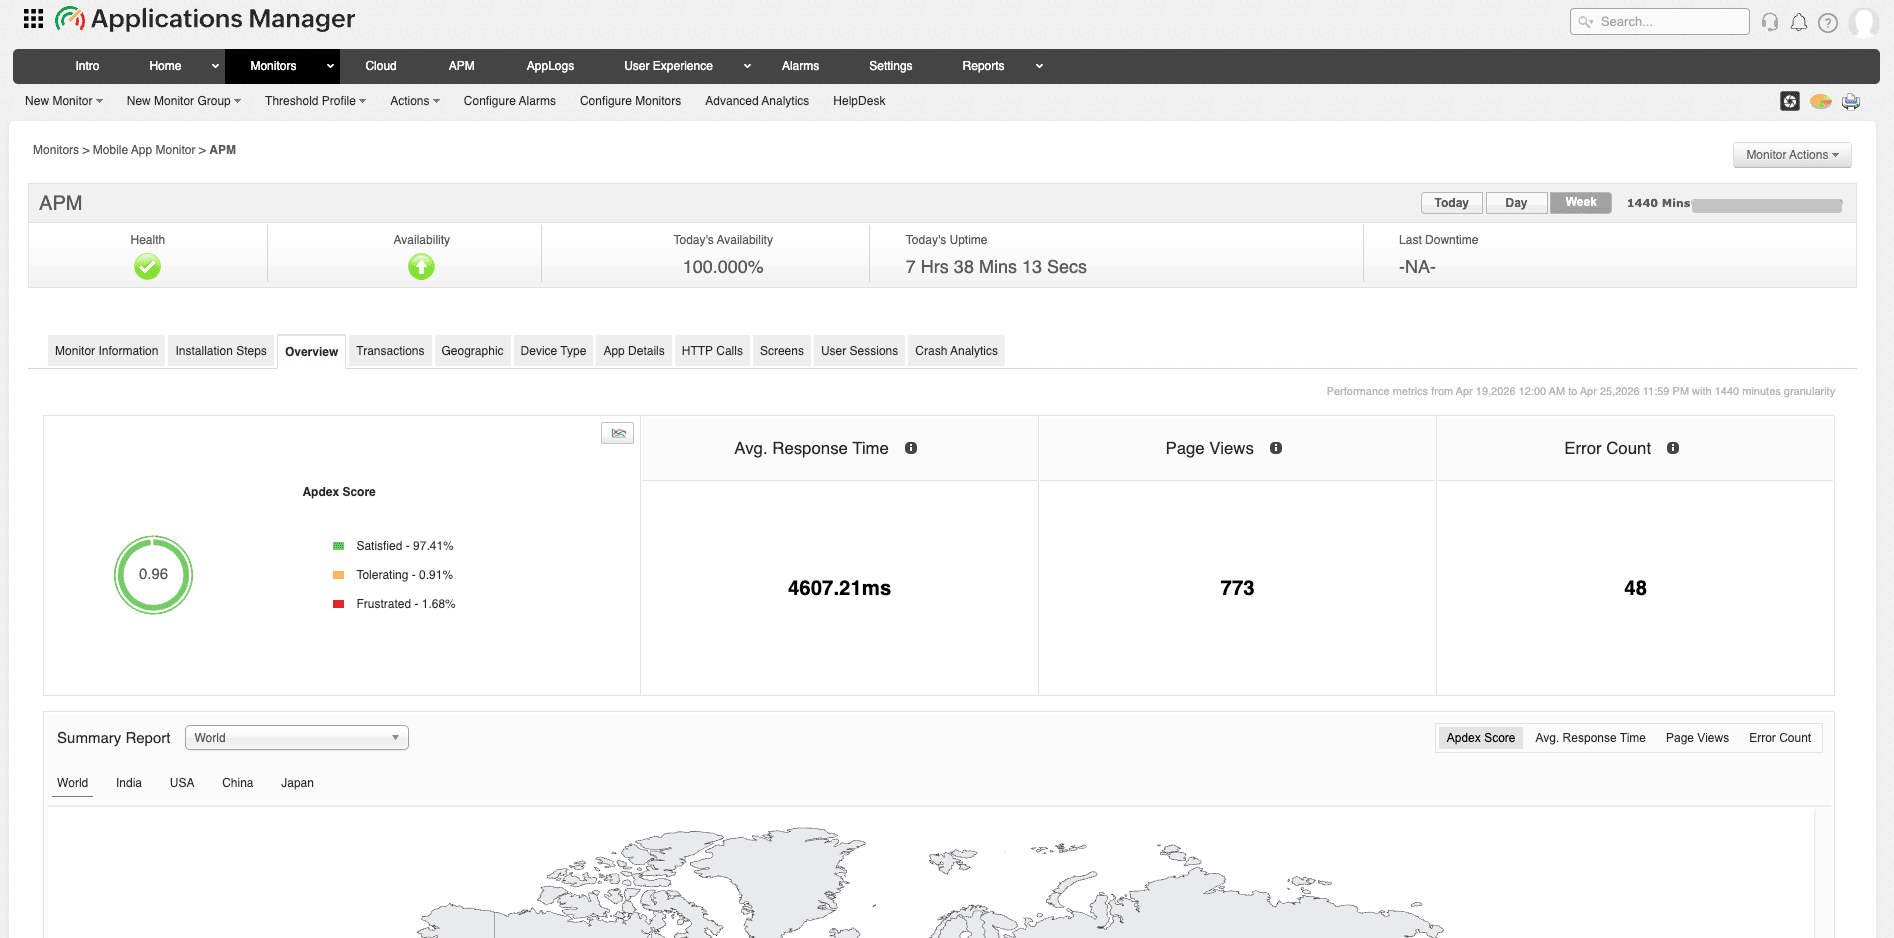Switch to Crash Analytics tab
Screen dimensions: 1894x938
coord(956,351)
